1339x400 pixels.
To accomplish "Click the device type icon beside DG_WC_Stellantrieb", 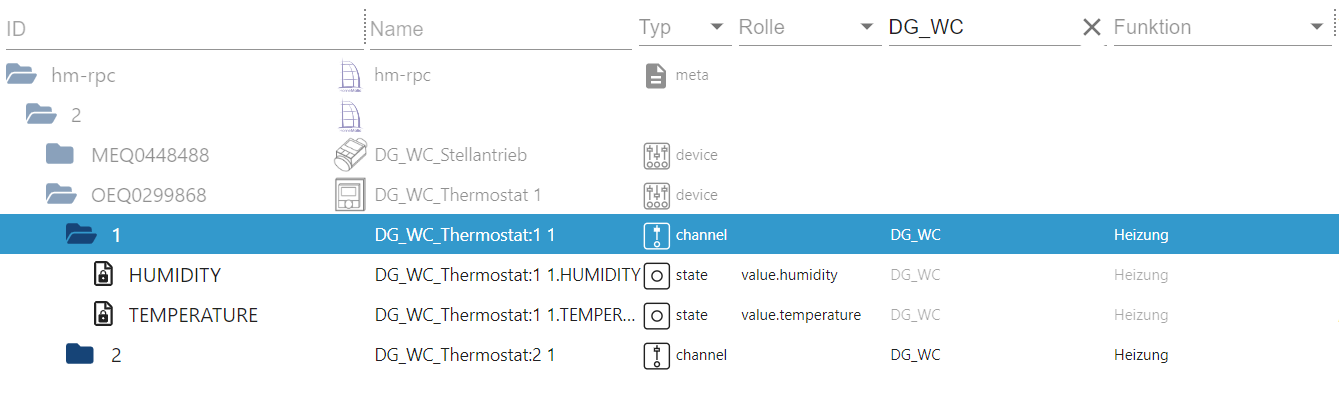I will (x=655, y=155).
